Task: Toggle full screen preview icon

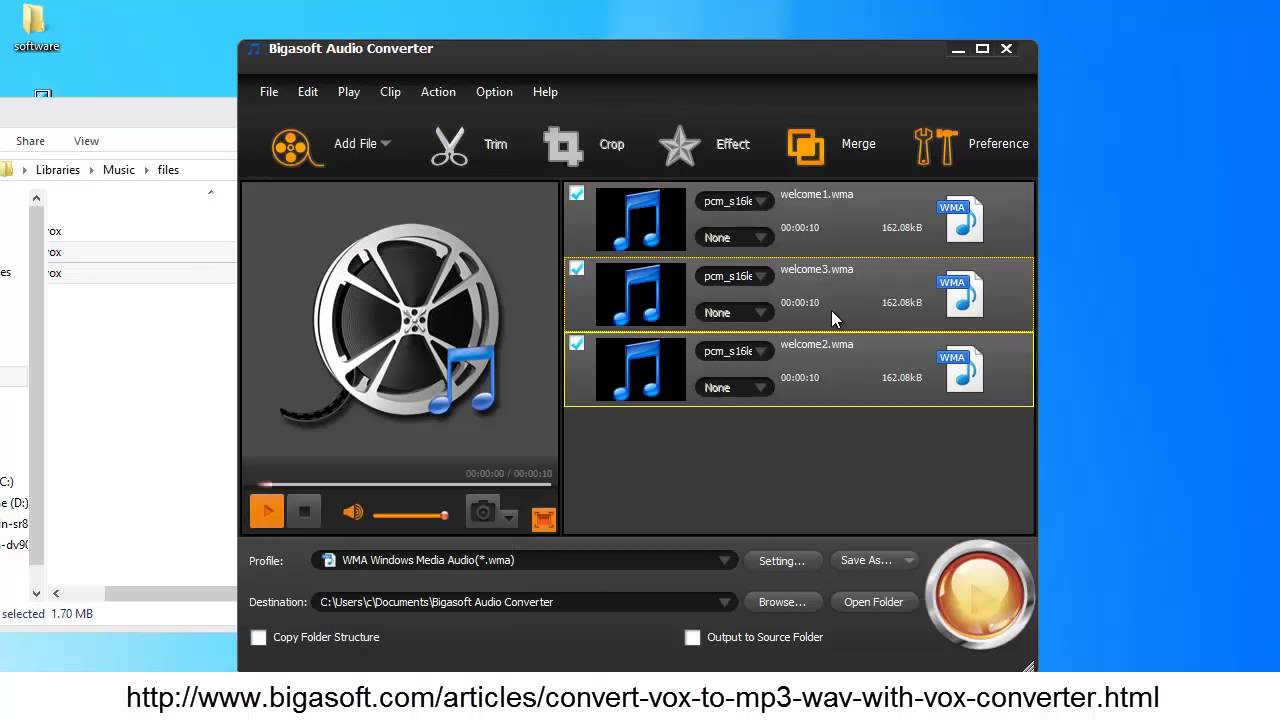Action: click(x=543, y=519)
